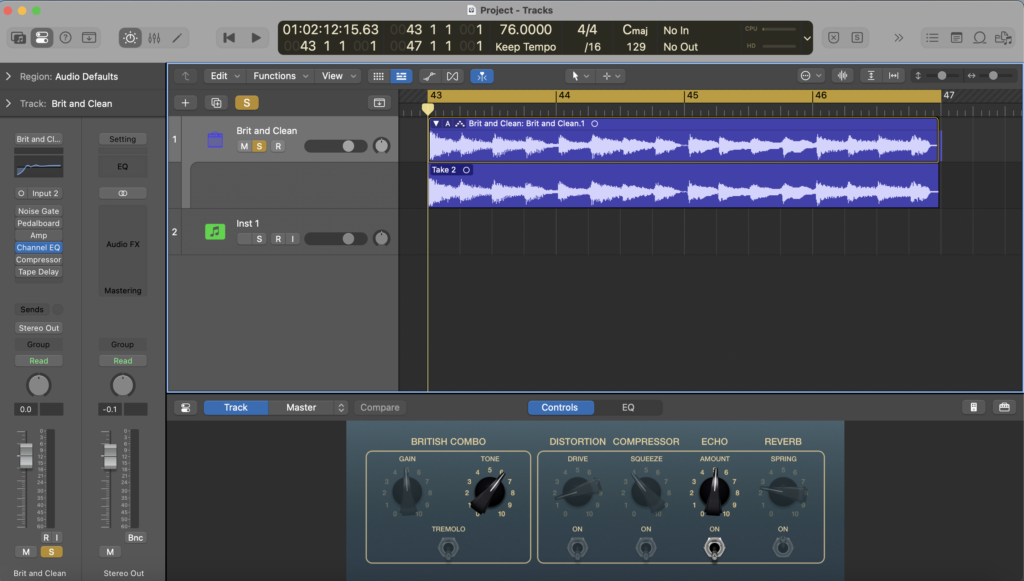Toggle Smart Controls dial icon

click(x=130, y=38)
